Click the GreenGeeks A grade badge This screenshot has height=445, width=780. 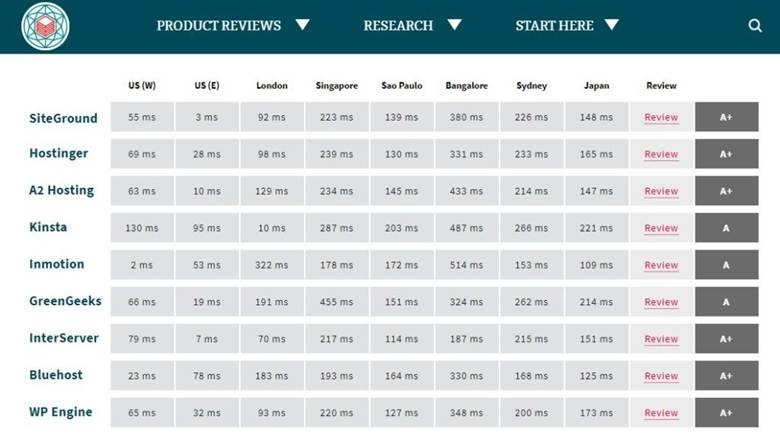pos(726,302)
